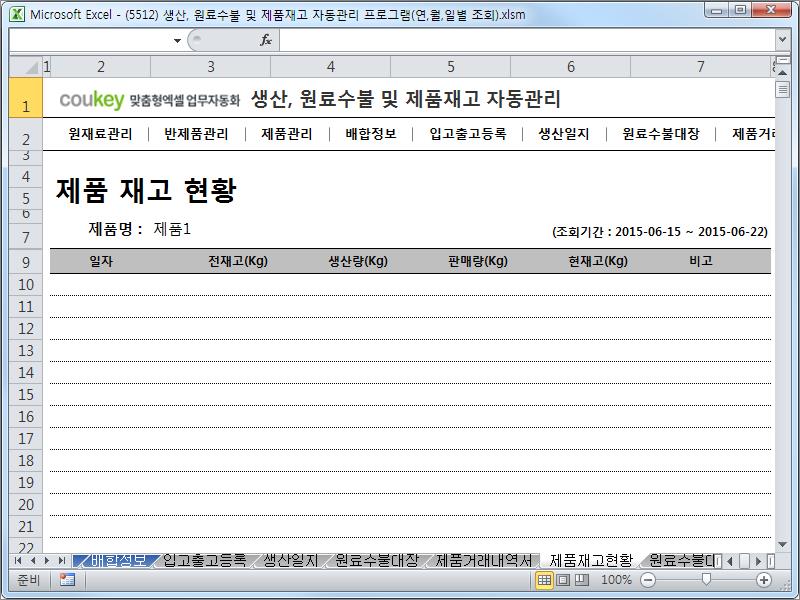Select row header 15
The height and width of the screenshot is (600, 800).
pyautogui.click(x=26, y=395)
